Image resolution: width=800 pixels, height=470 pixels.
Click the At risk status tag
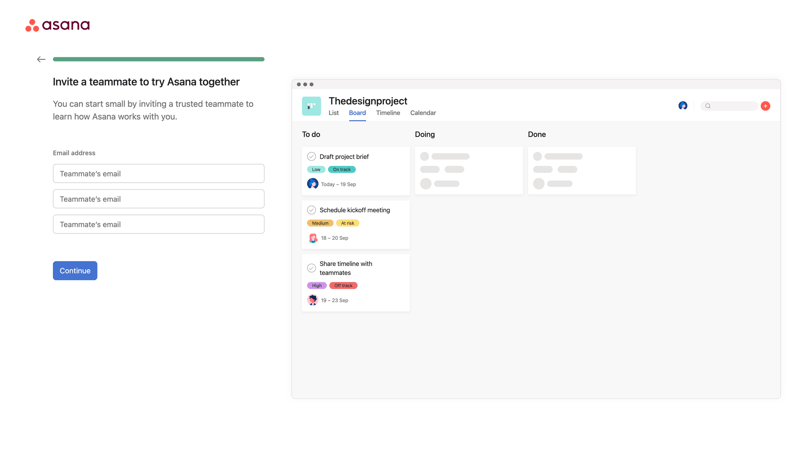[x=347, y=223]
